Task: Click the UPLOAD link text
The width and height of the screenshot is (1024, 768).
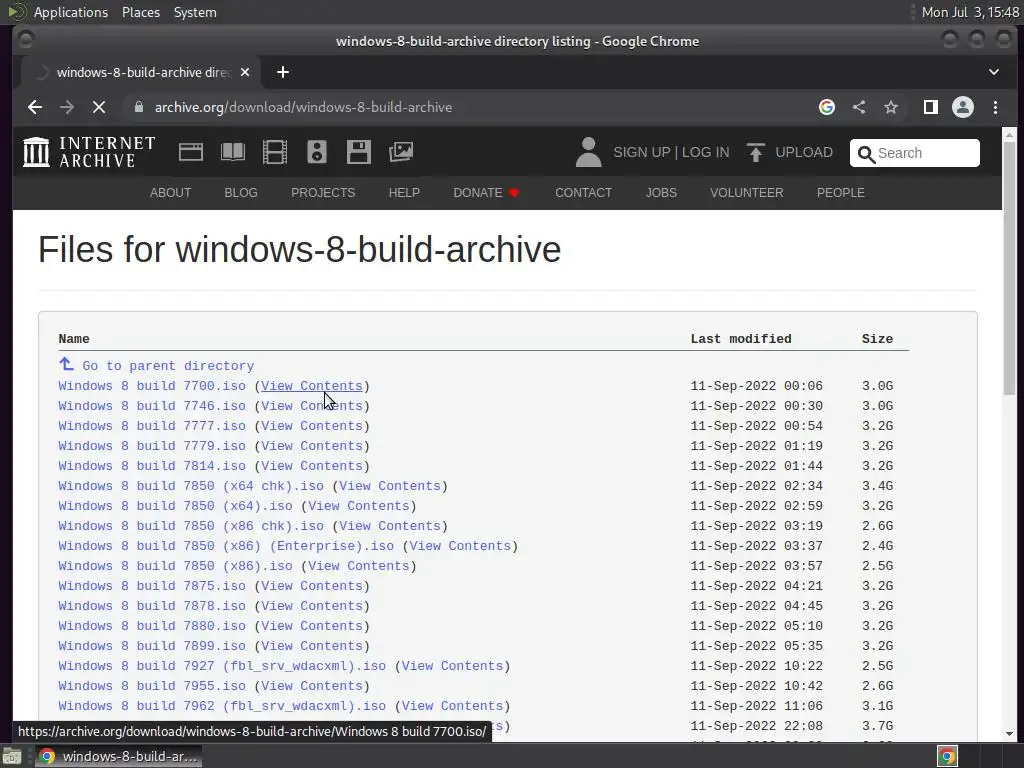Action: (804, 152)
